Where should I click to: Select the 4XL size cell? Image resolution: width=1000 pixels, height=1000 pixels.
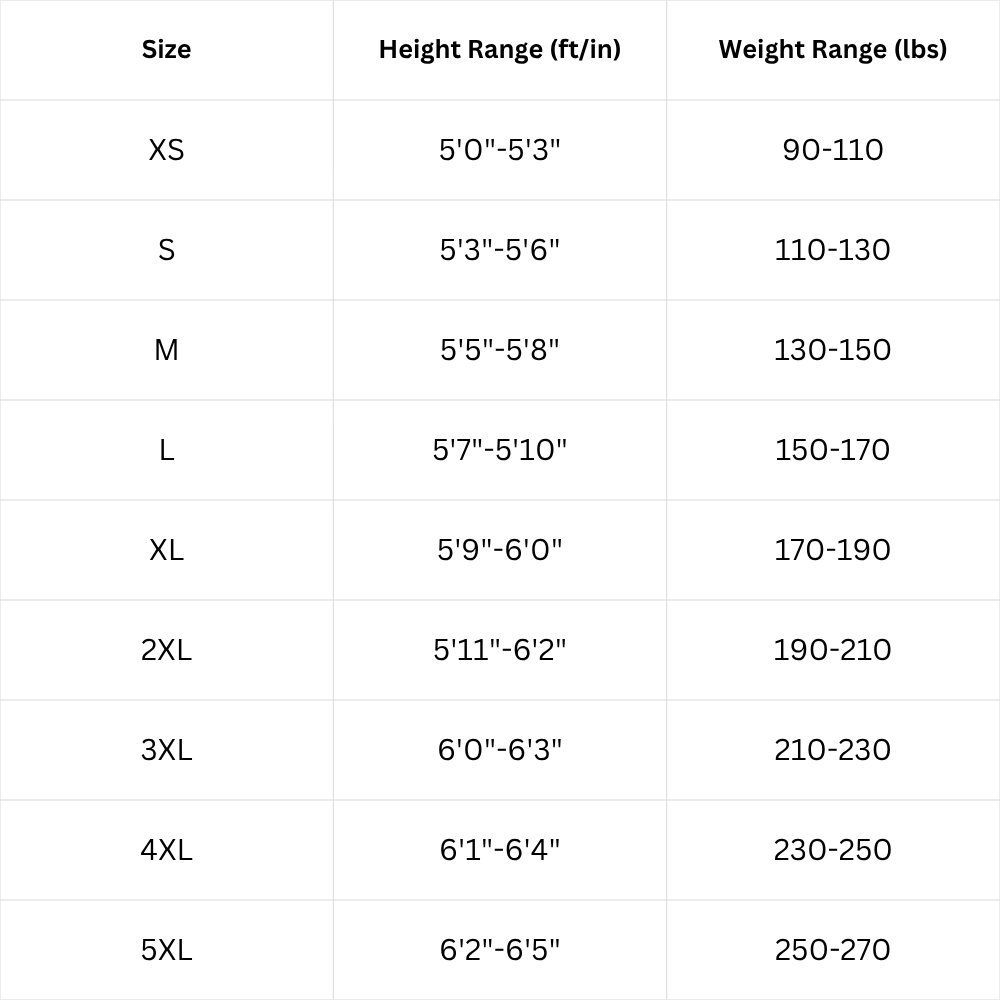coord(166,850)
